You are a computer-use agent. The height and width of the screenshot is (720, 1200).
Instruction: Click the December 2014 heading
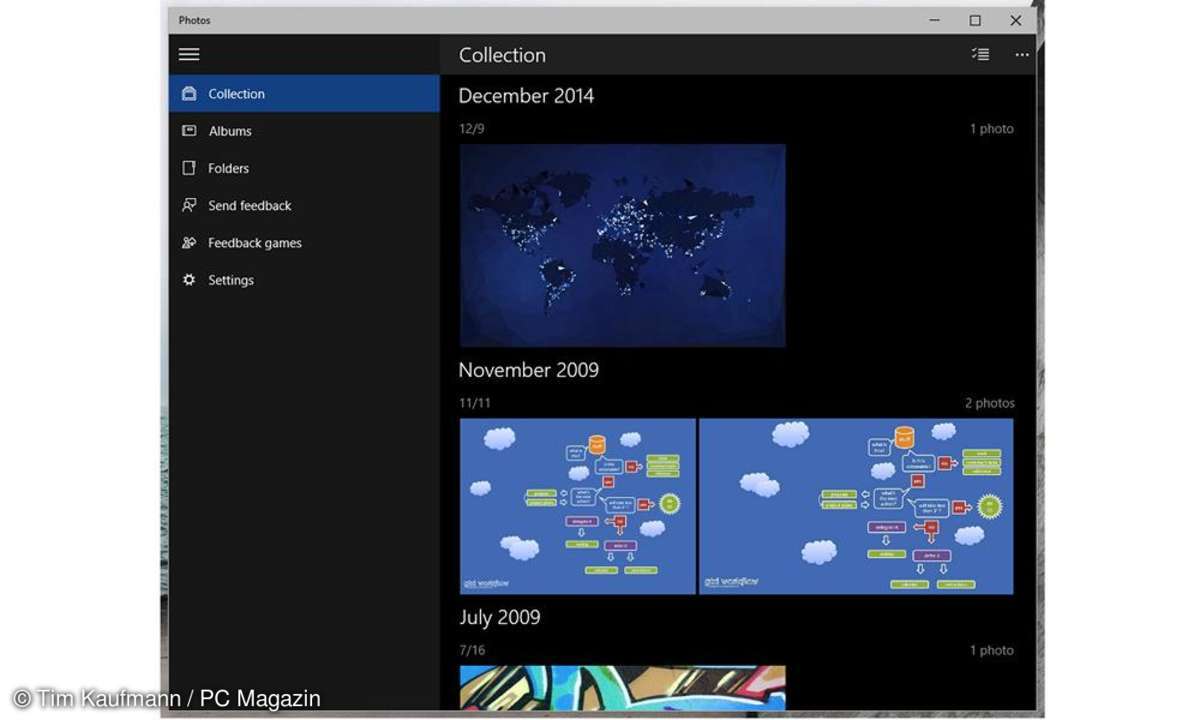(x=526, y=96)
